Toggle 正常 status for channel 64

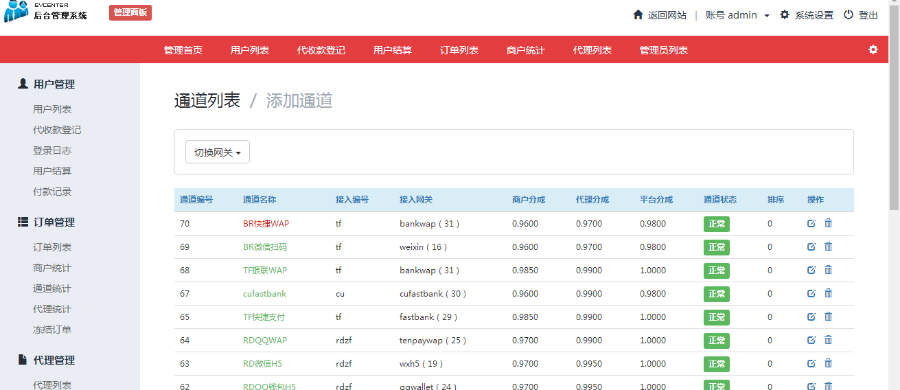tap(716, 341)
